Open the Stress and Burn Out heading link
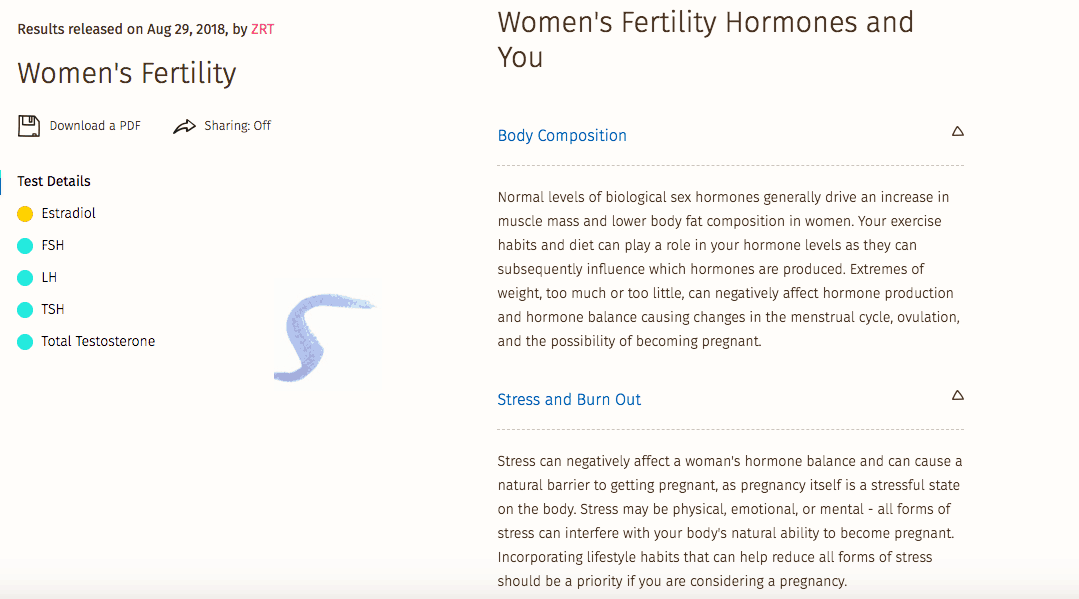This screenshot has width=1079, height=599. [569, 399]
